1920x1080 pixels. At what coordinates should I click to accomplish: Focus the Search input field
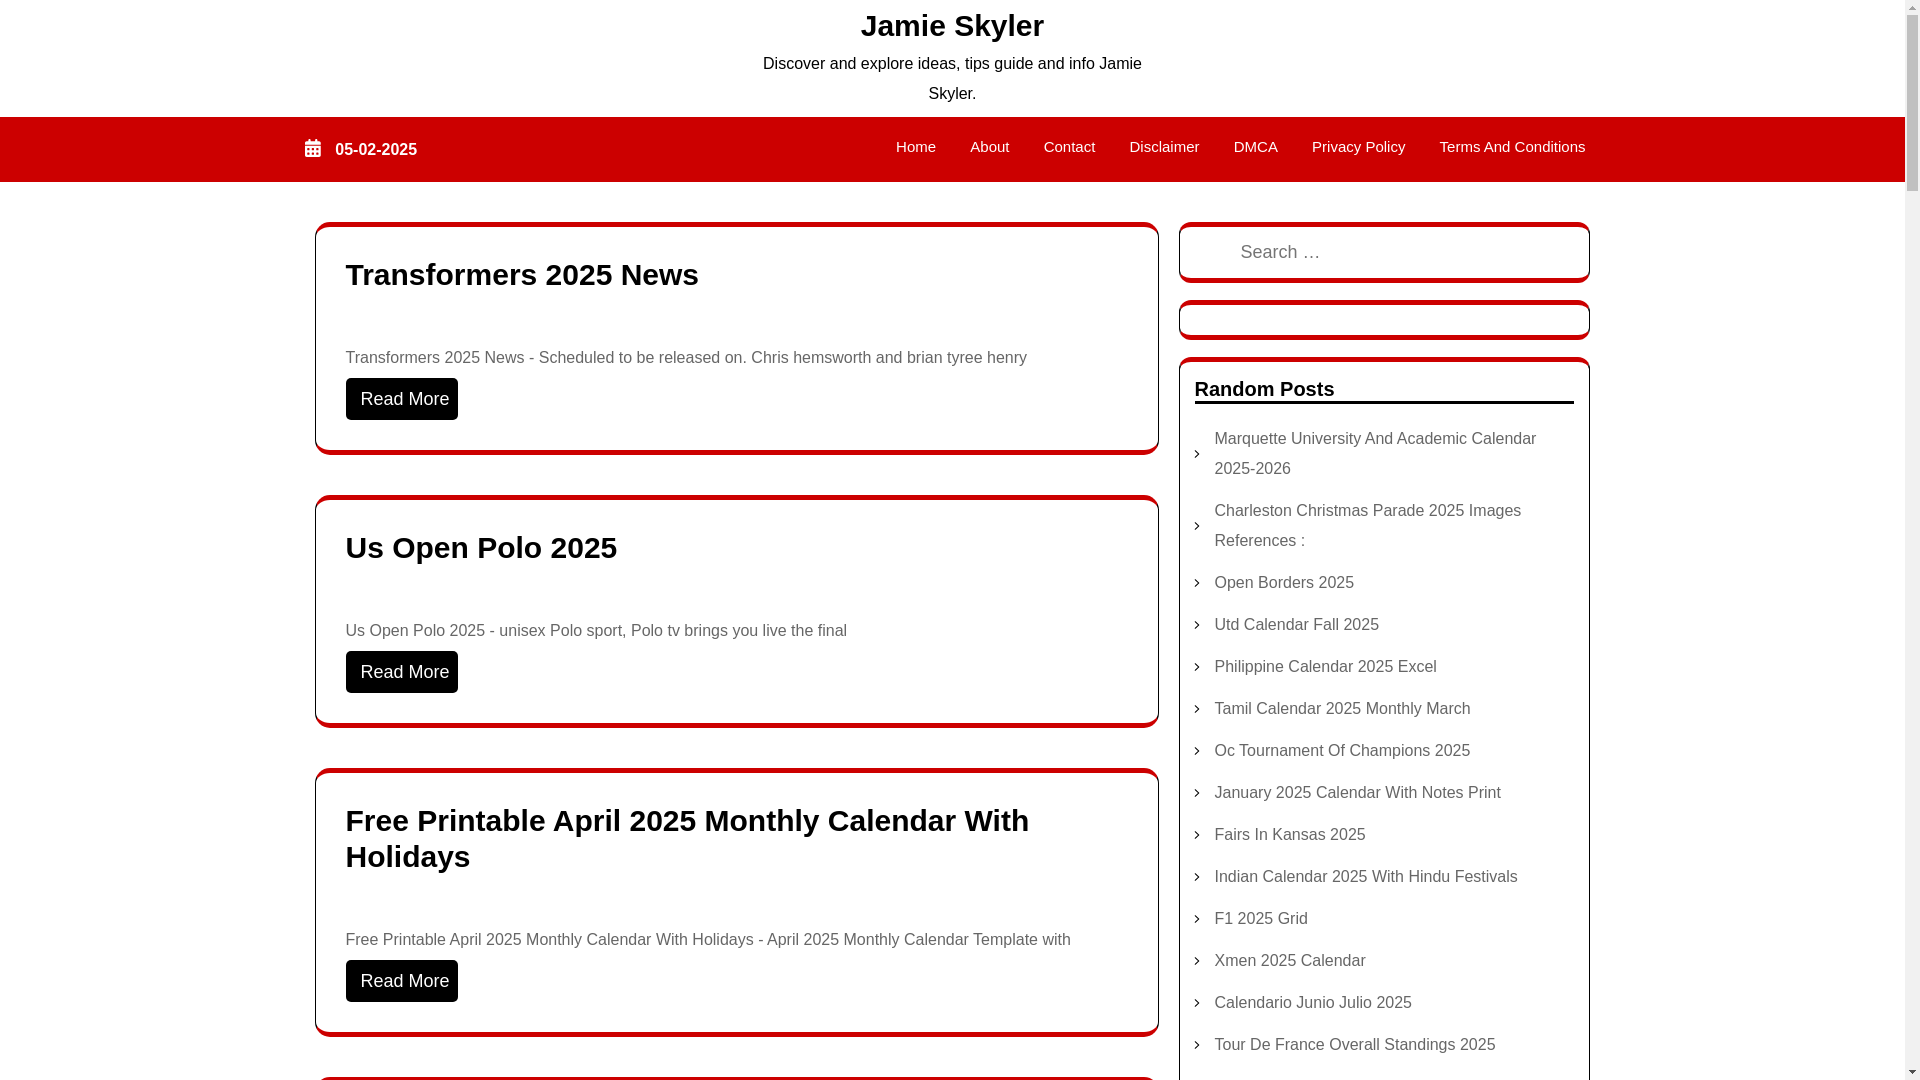click(x=1383, y=252)
